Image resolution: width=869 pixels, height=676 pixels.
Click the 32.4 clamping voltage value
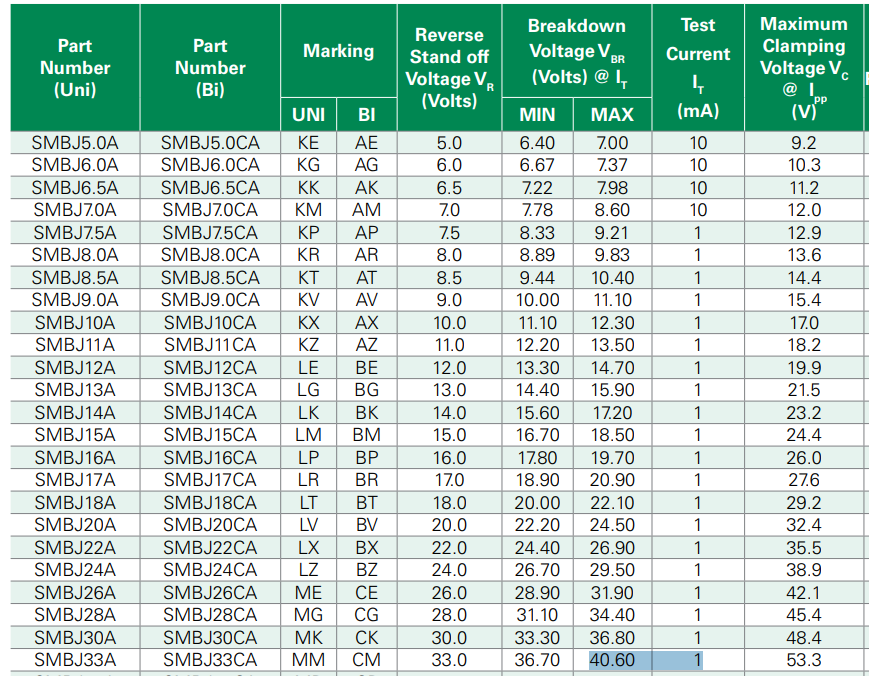[x=804, y=525]
